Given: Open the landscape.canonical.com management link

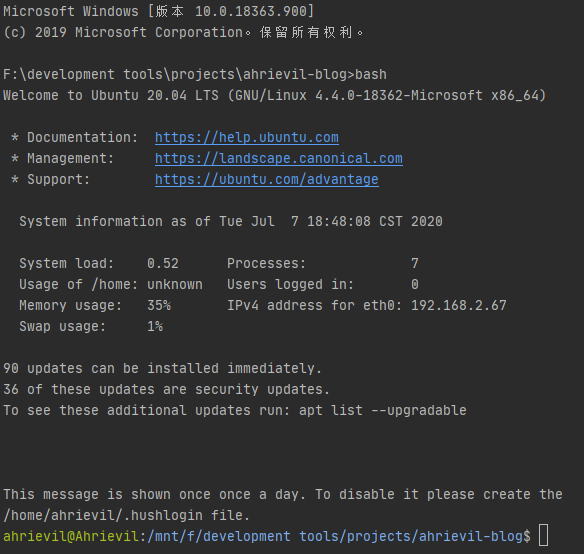Looking at the screenshot, I should pos(279,158).
